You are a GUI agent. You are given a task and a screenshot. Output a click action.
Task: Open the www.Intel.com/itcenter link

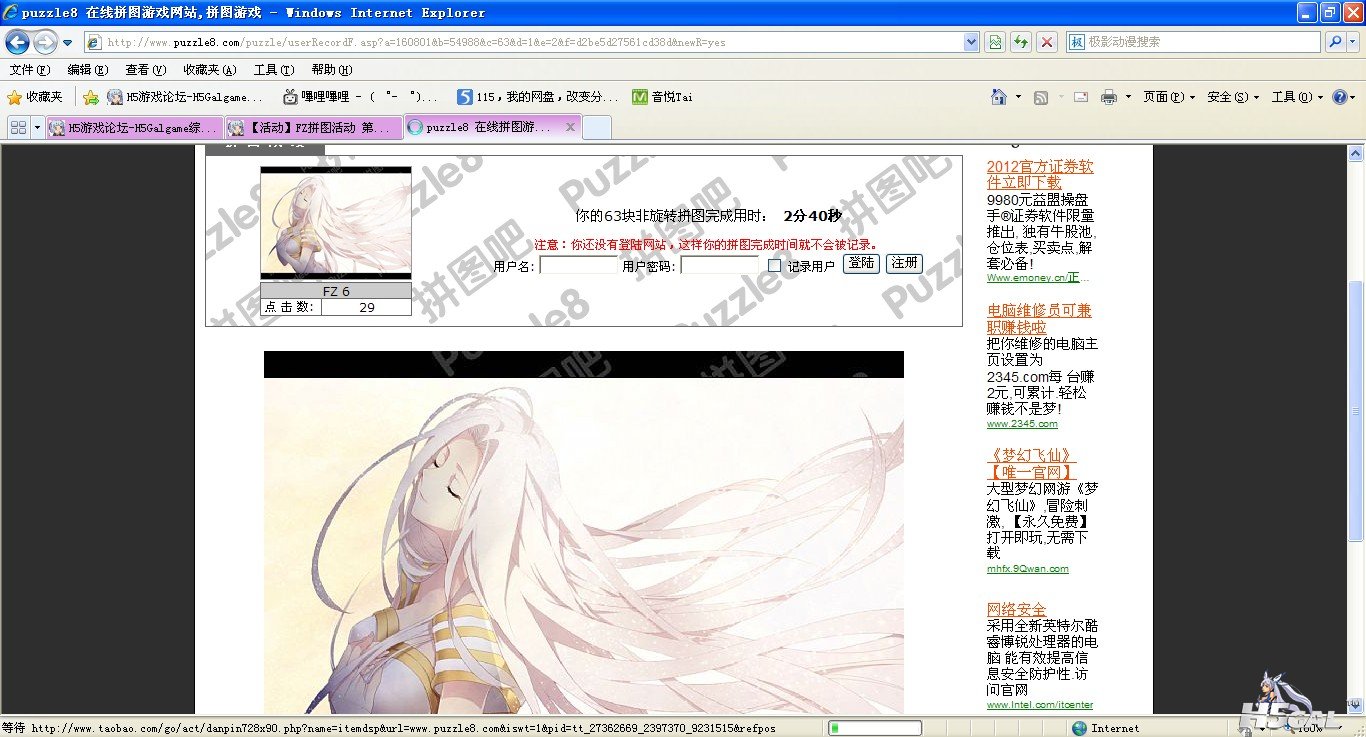pyautogui.click(x=1040, y=705)
